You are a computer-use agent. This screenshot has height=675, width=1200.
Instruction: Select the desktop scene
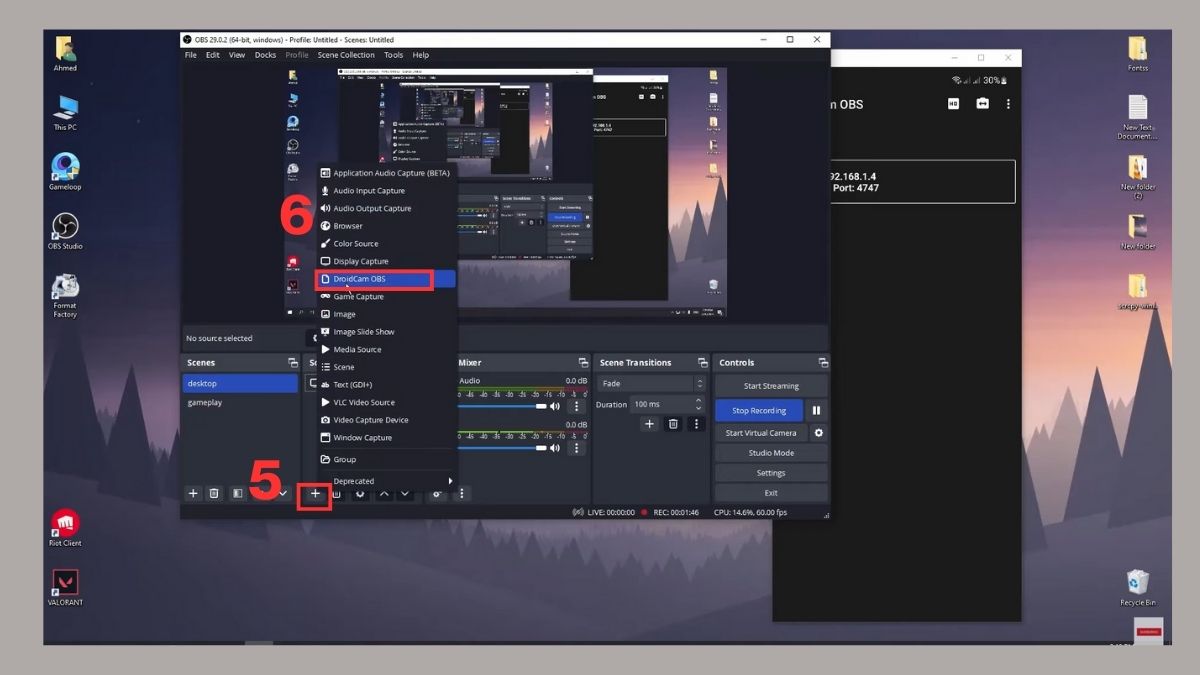240,383
